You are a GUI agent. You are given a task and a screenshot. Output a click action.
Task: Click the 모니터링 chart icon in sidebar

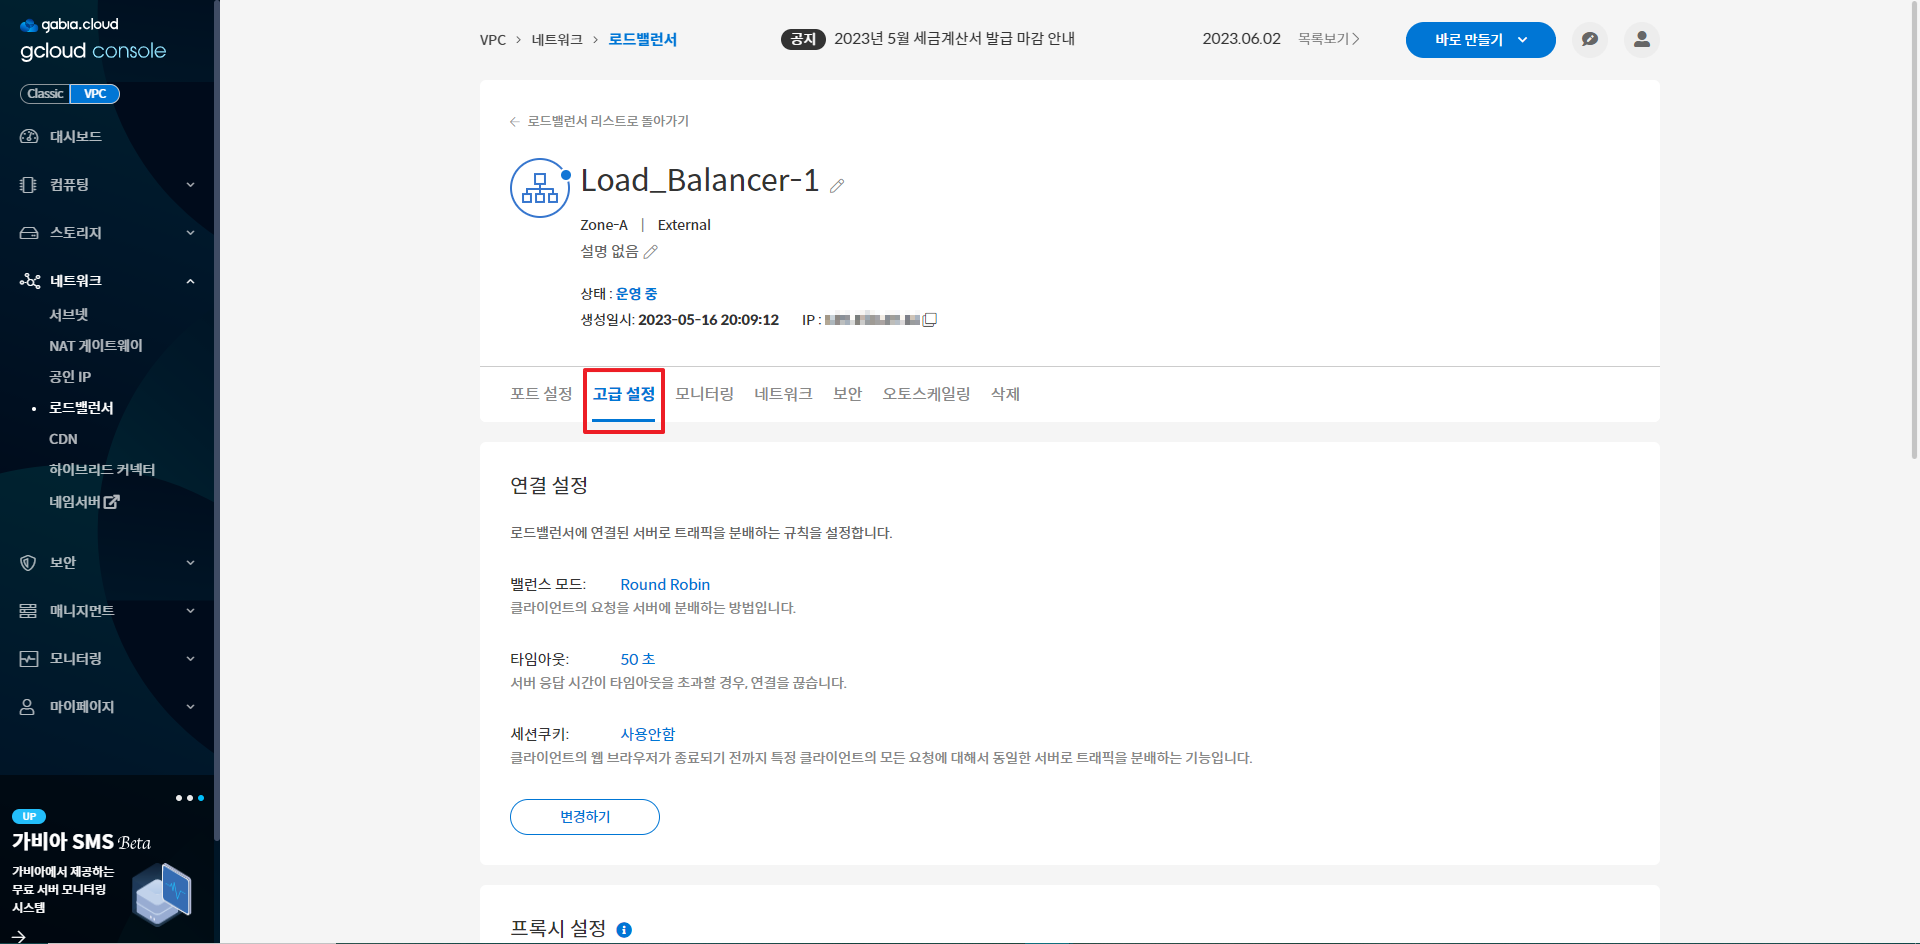click(x=29, y=659)
